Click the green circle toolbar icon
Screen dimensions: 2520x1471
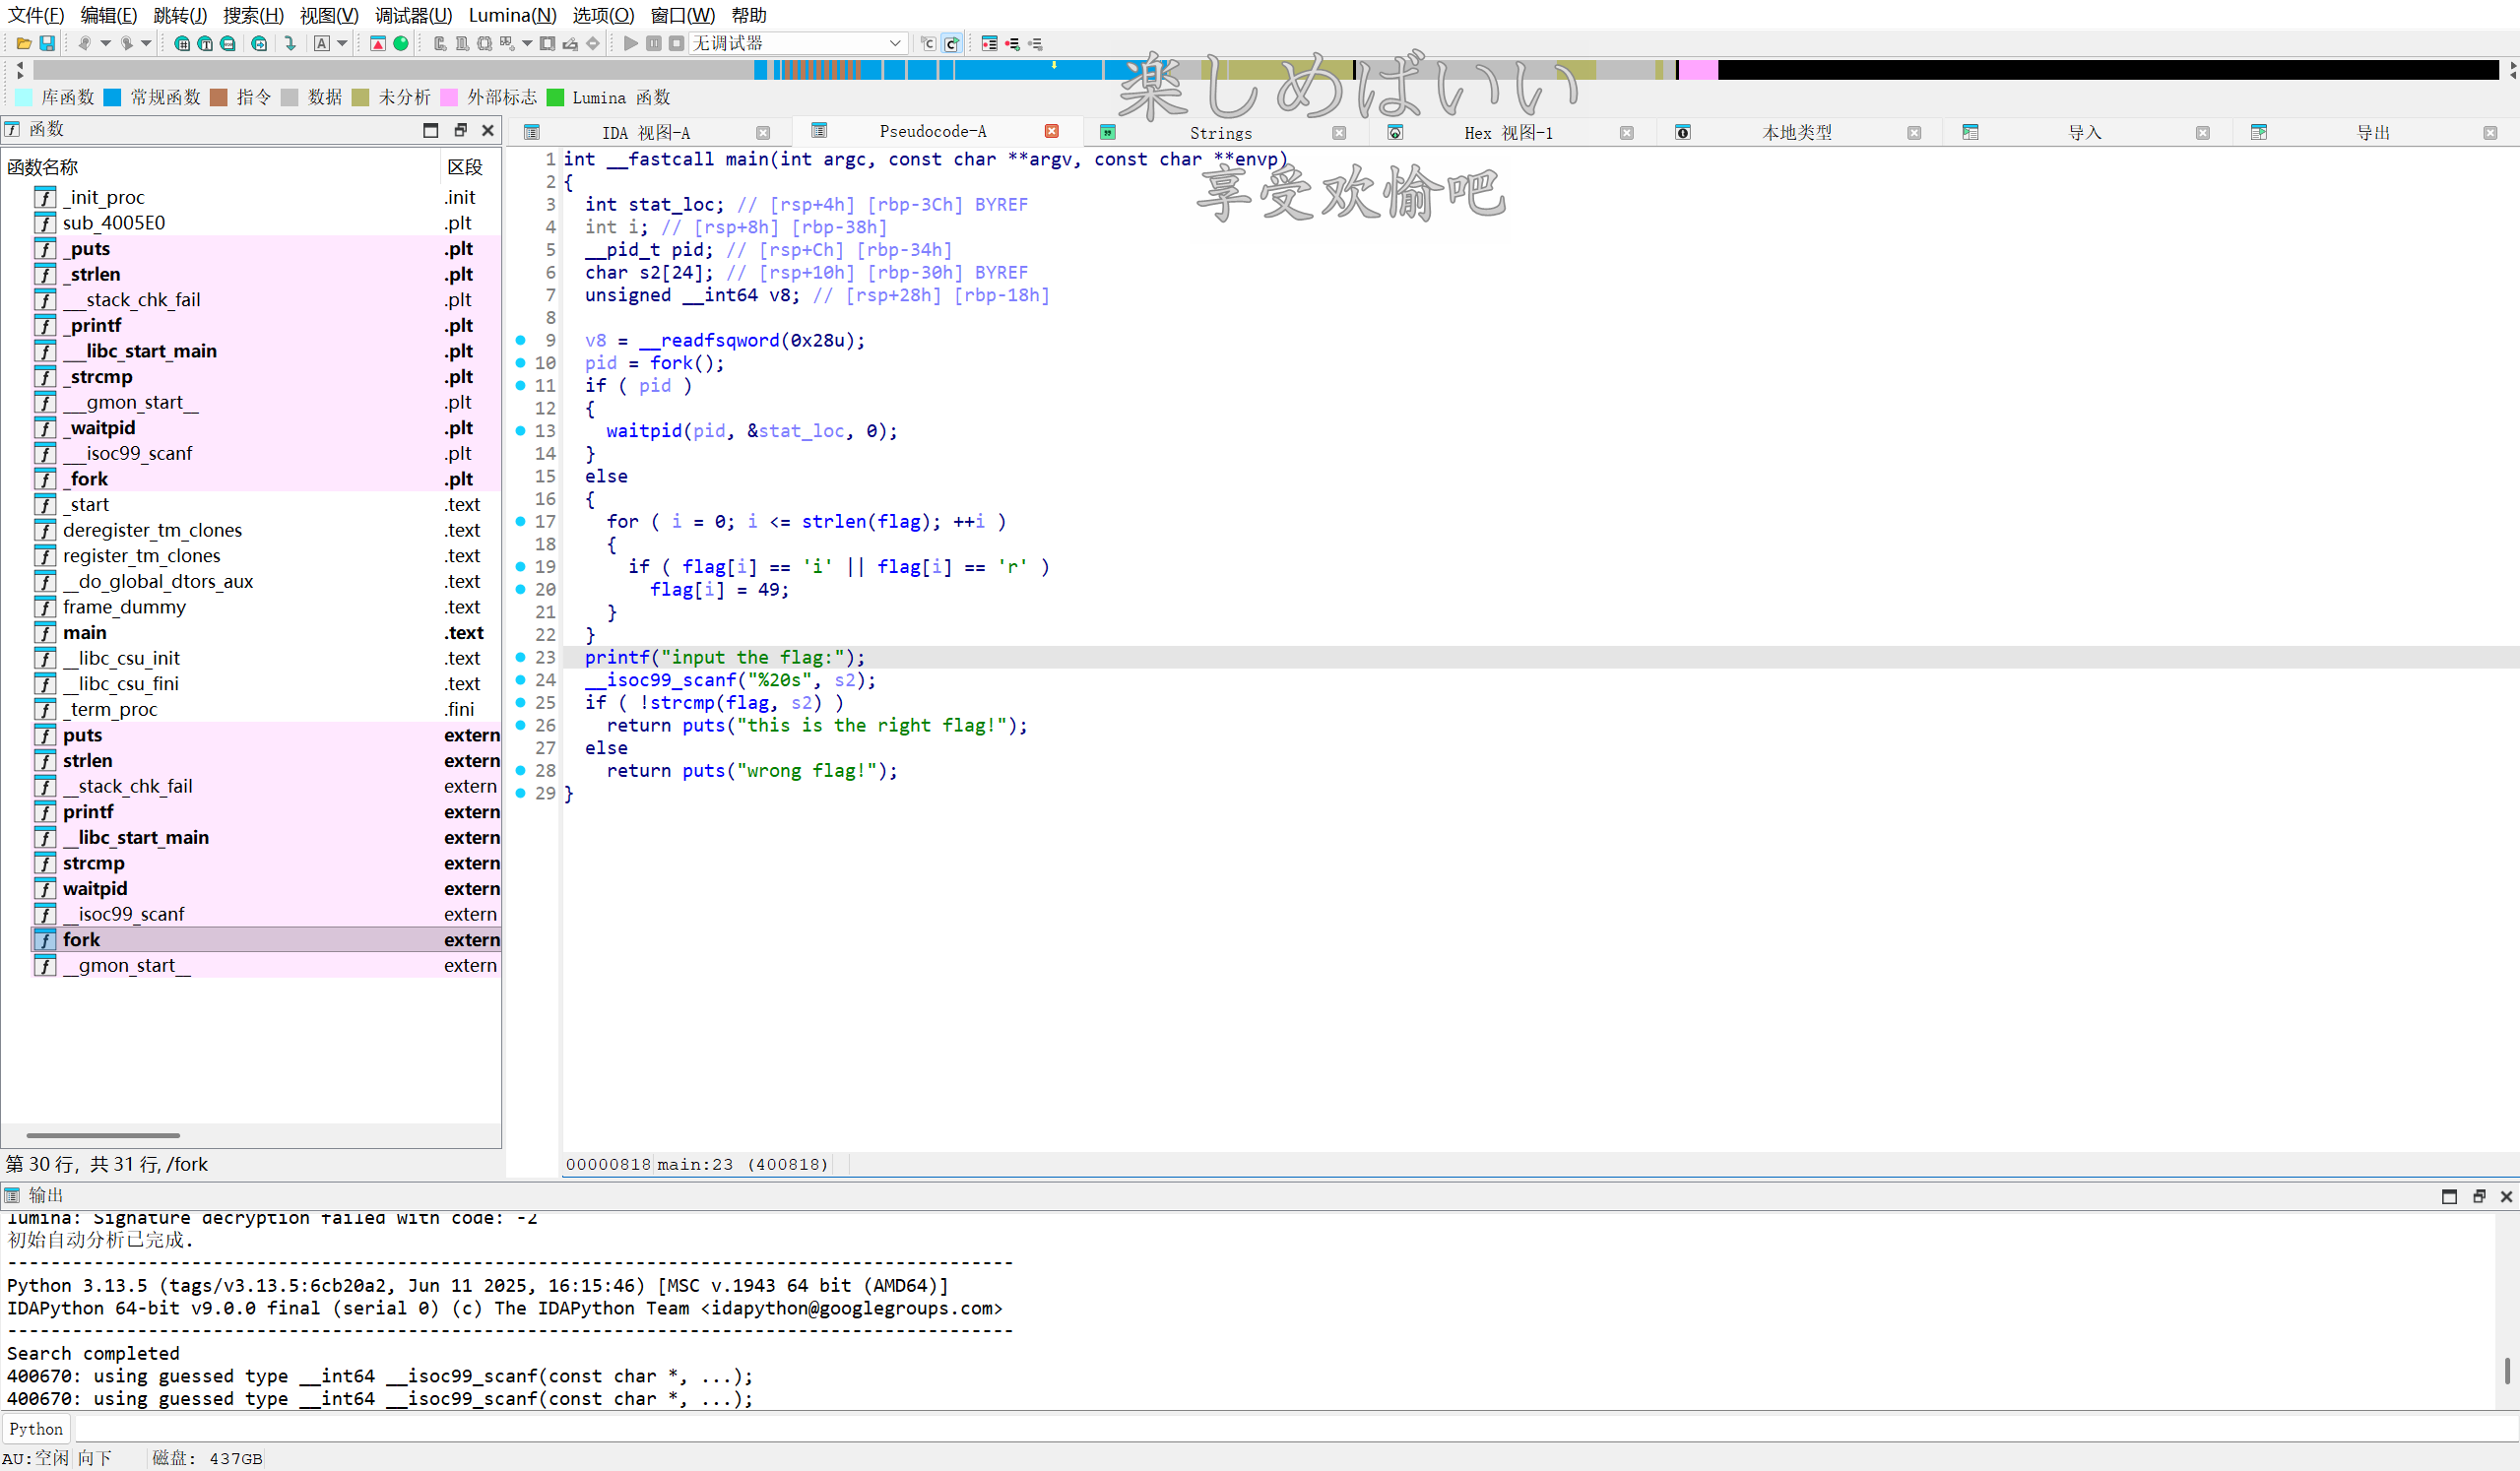point(401,43)
